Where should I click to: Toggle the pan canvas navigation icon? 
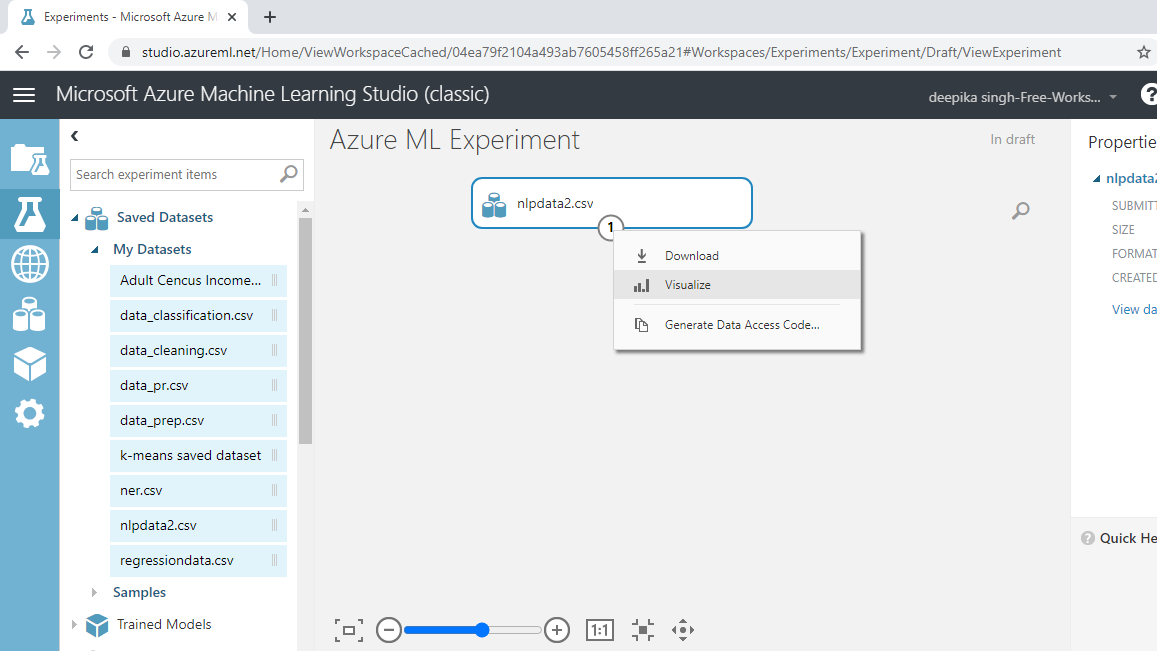click(x=683, y=630)
